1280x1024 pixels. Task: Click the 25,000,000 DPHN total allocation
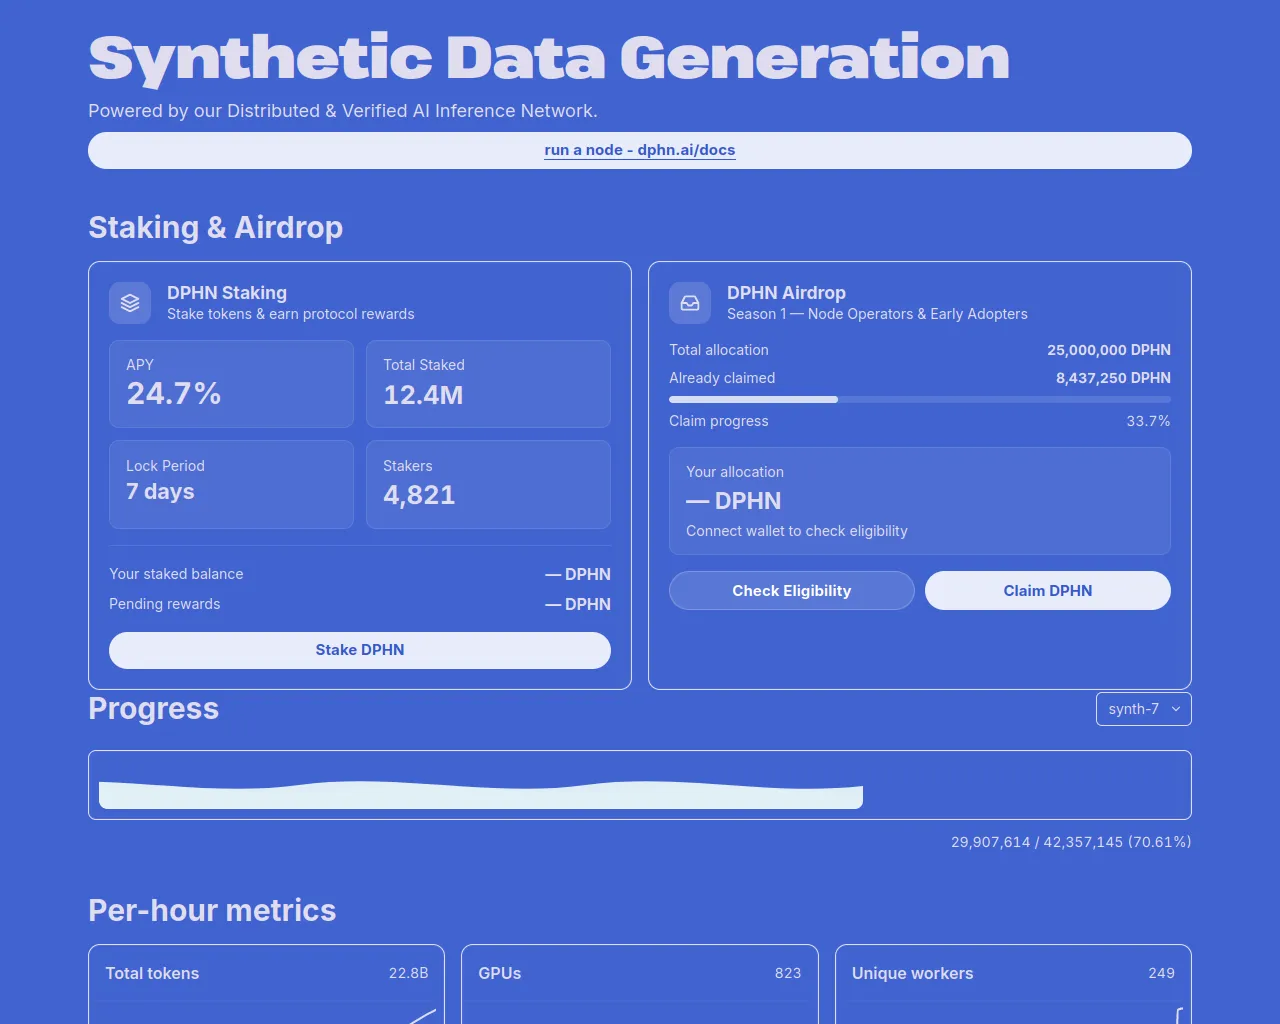1109,350
